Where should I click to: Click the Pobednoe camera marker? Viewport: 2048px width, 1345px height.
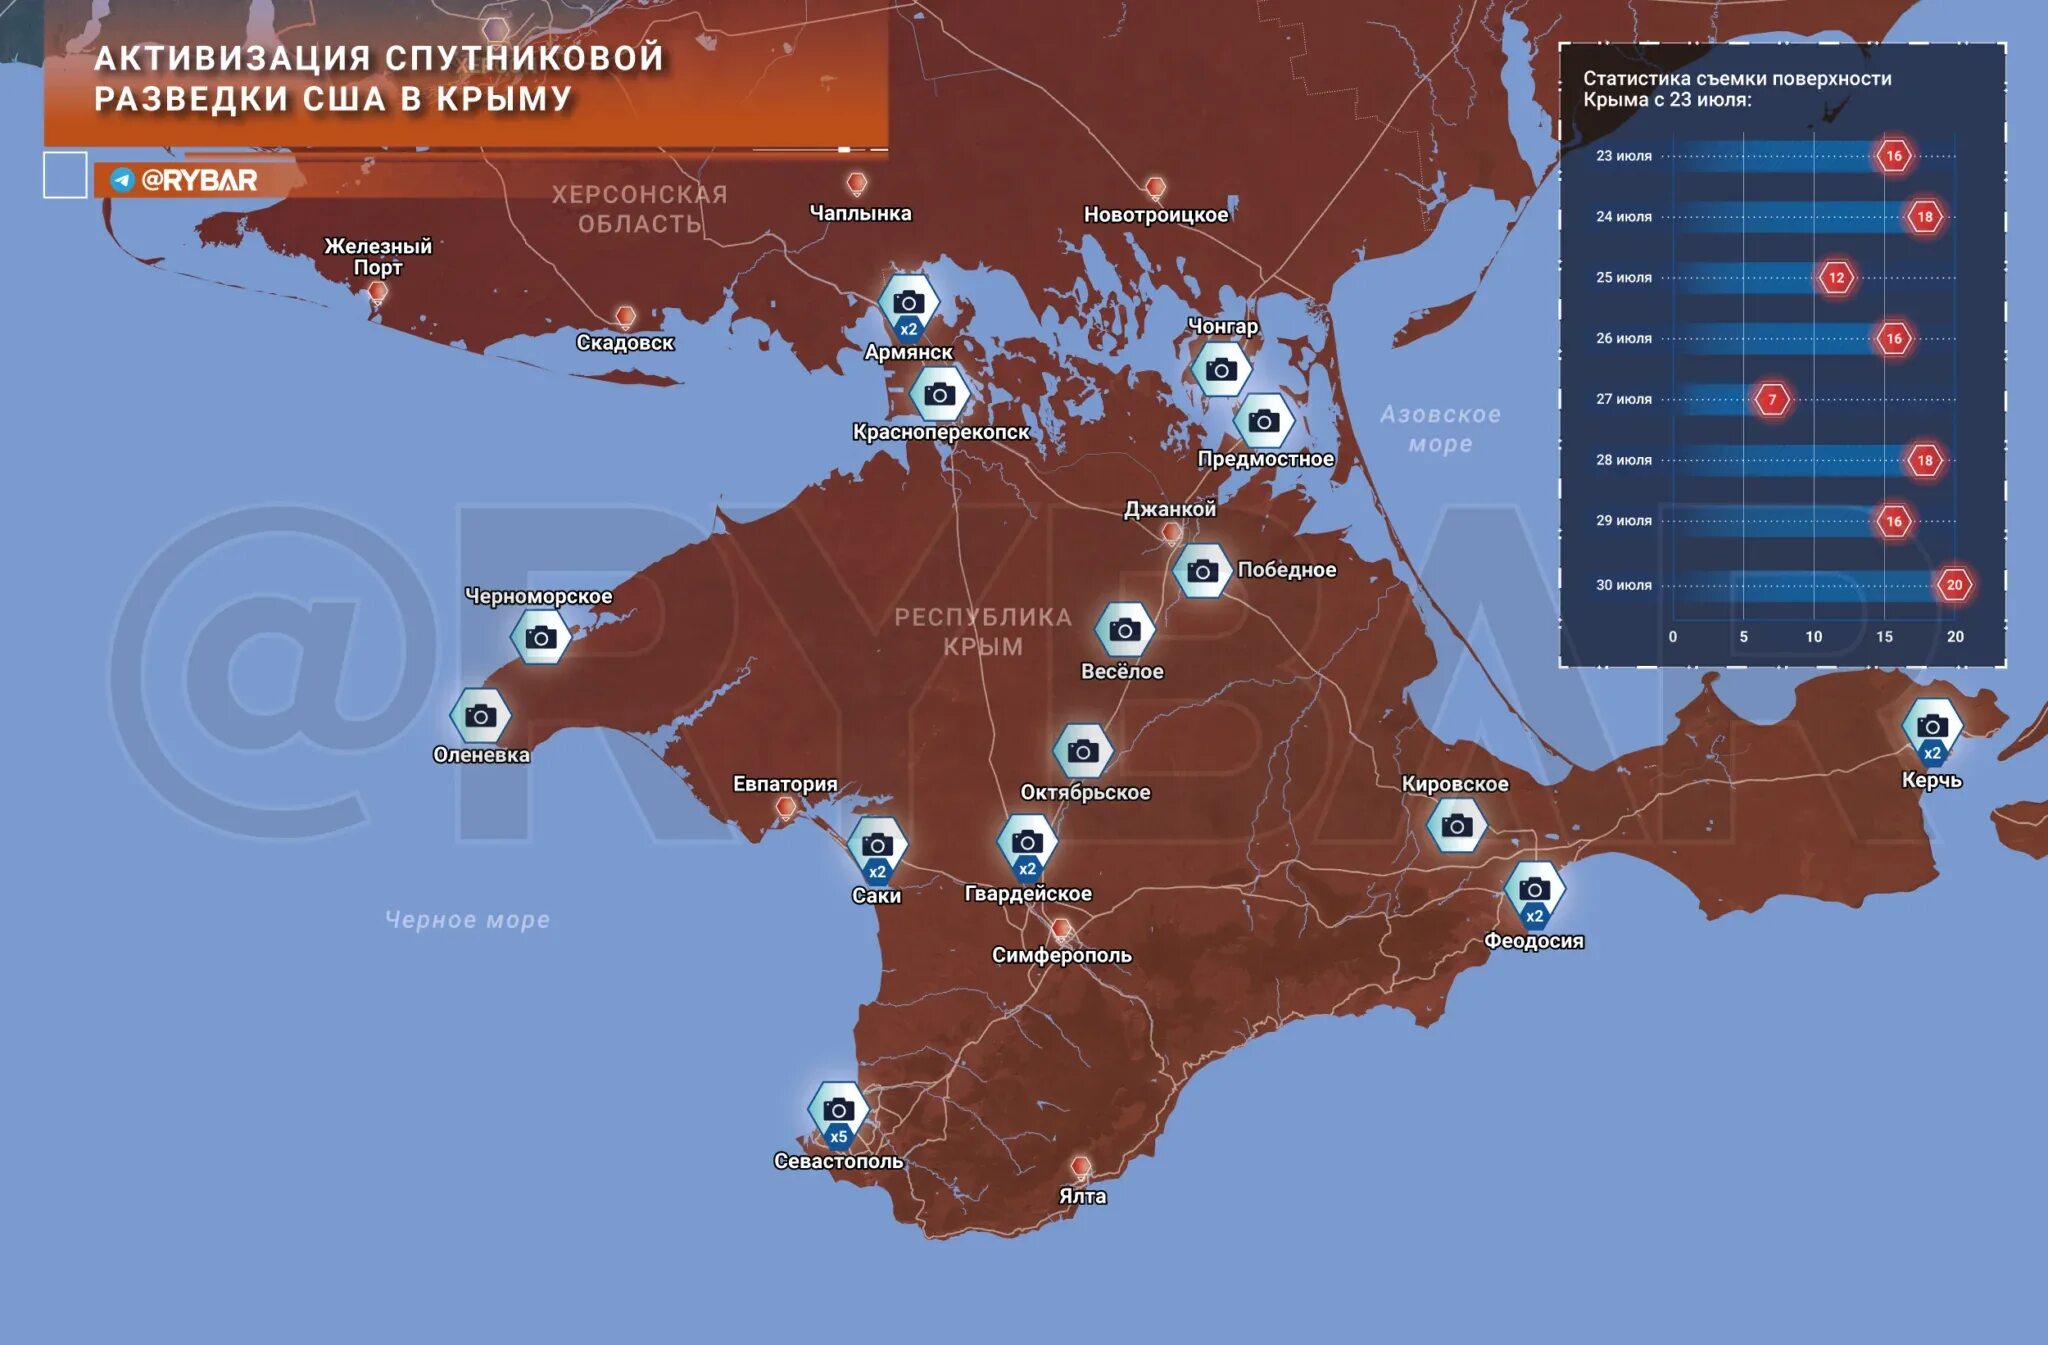click(1202, 571)
